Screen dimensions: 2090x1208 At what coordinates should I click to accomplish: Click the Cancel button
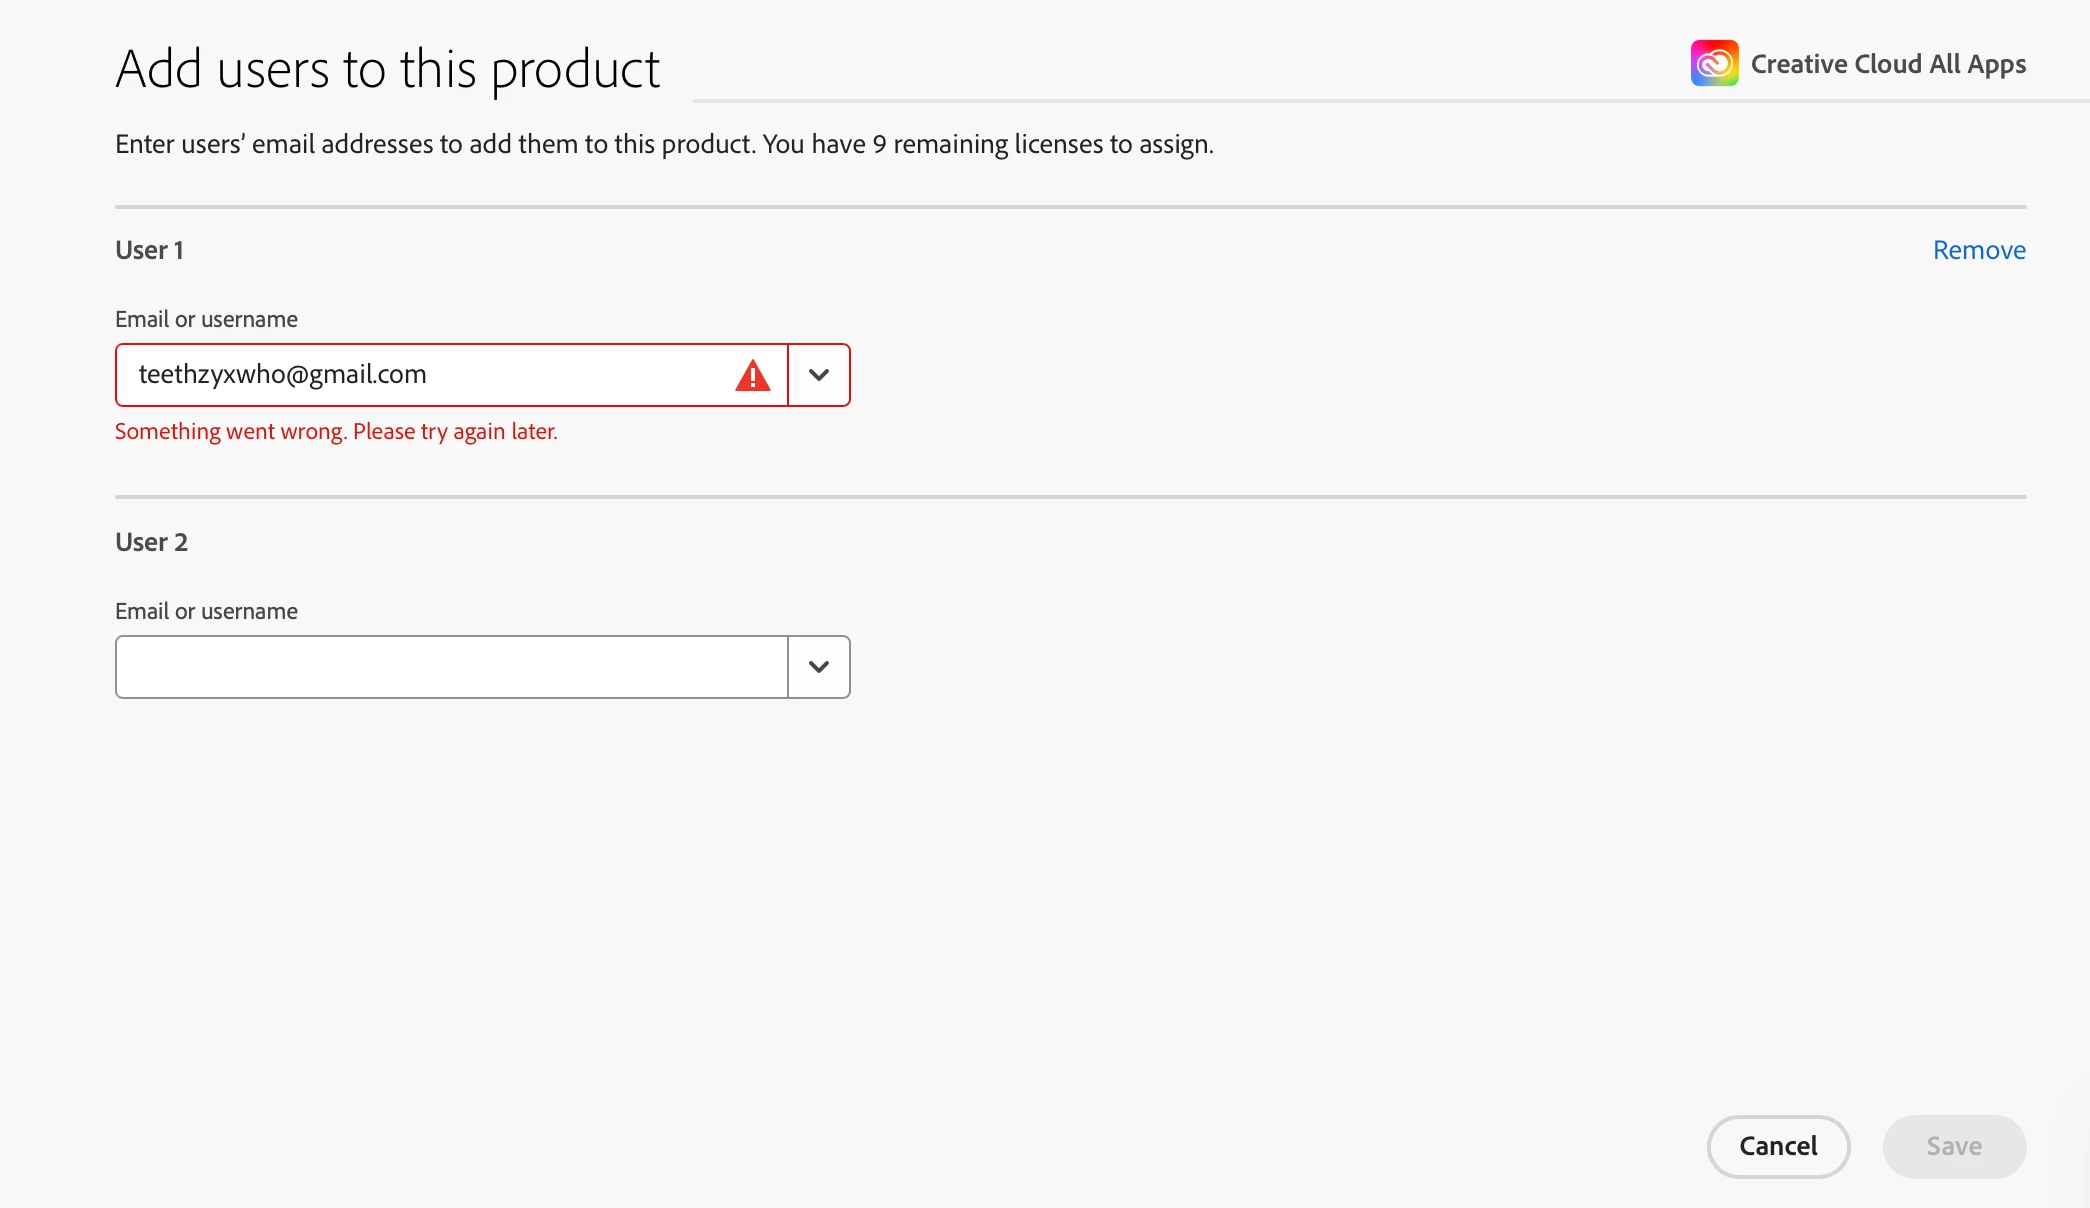point(1777,1146)
